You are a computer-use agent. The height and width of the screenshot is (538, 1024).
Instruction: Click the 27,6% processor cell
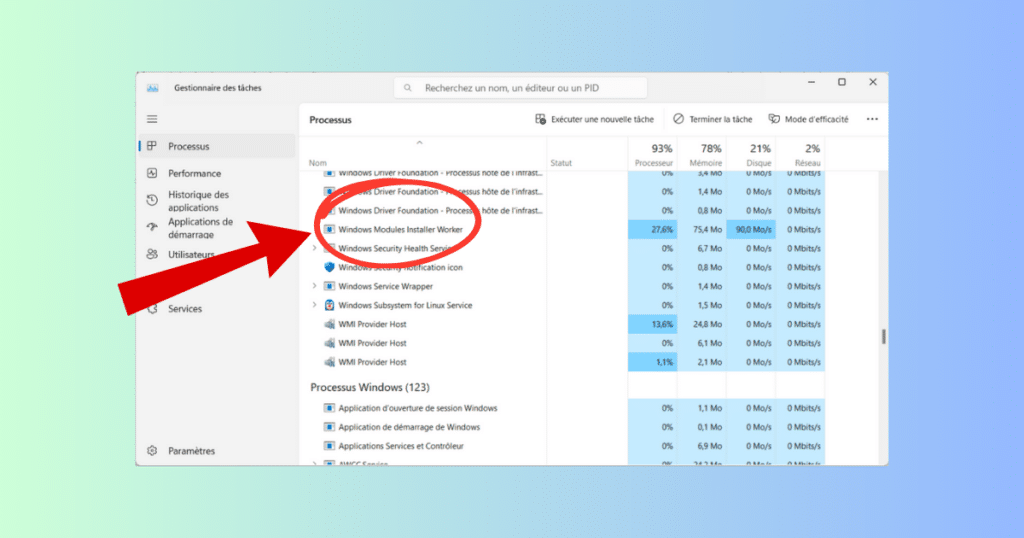(x=652, y=229)
